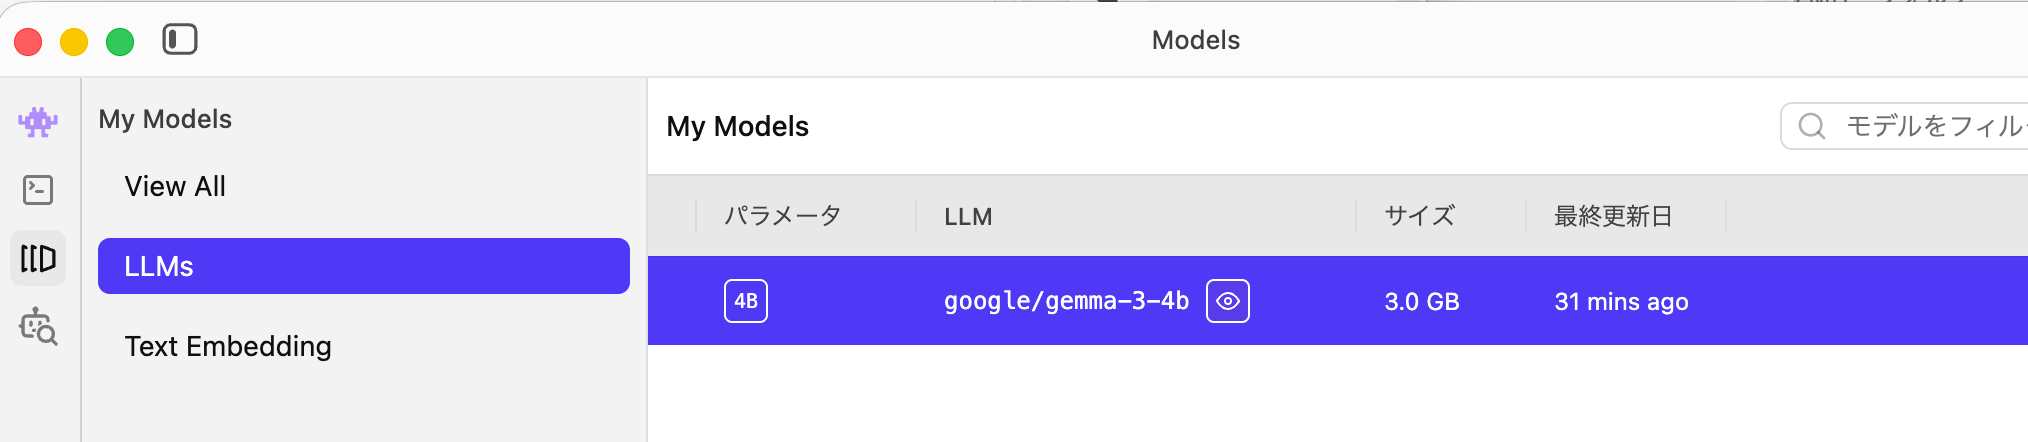Viewport: 2028px width, 442px height.
Task: Click the green full-screen window button
Action: point(120,42)
